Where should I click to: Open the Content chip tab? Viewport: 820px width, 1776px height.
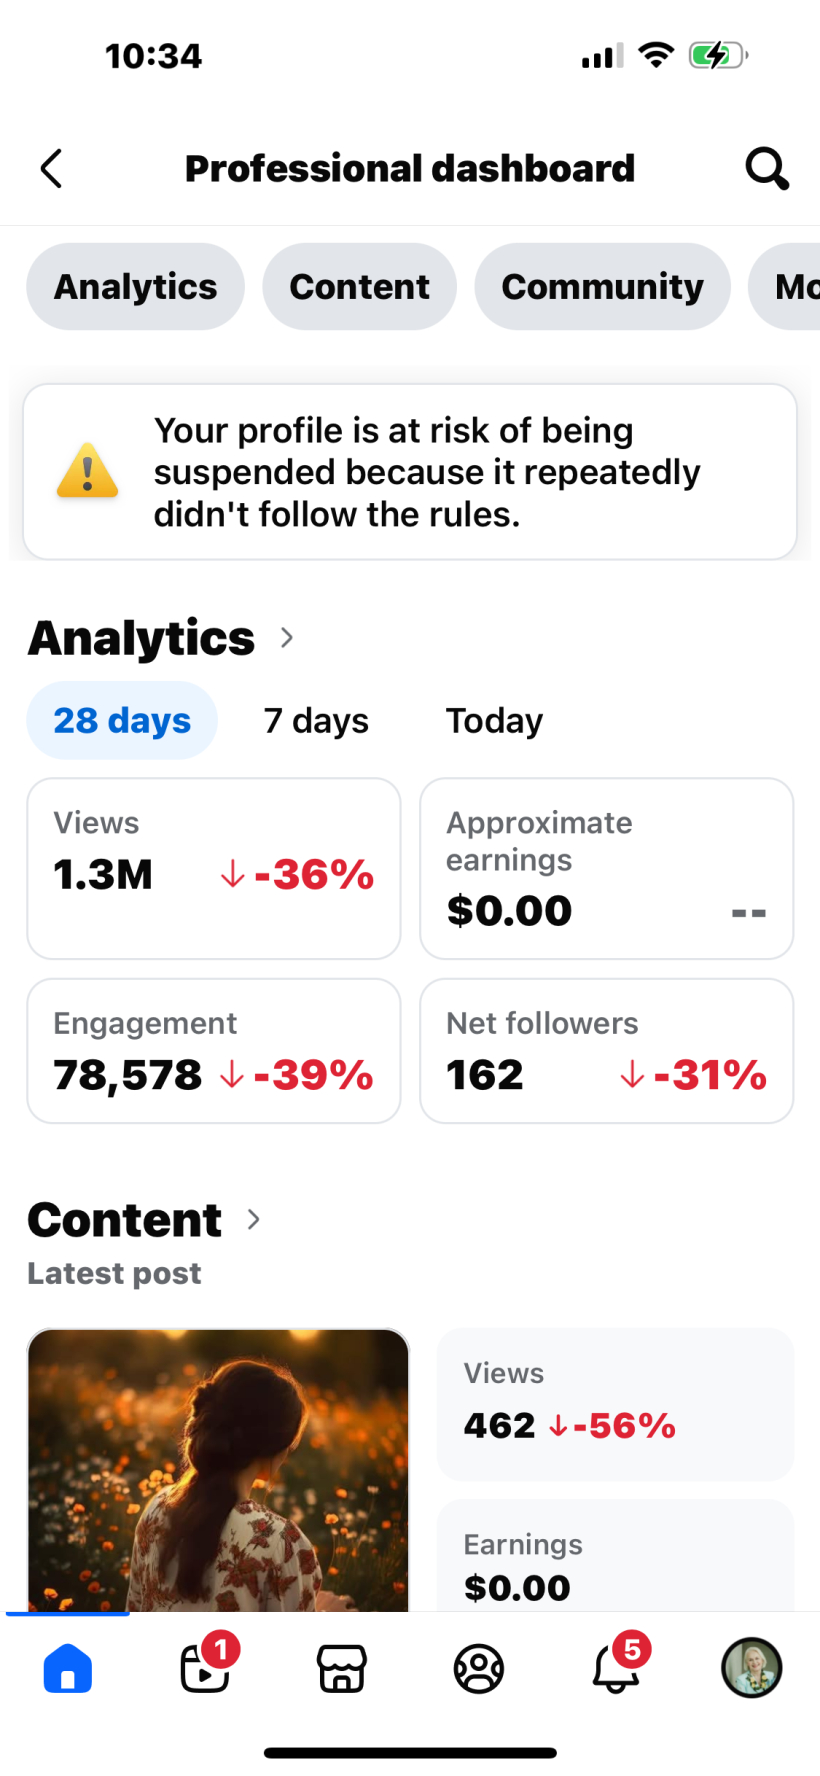(x=359, y=287)
